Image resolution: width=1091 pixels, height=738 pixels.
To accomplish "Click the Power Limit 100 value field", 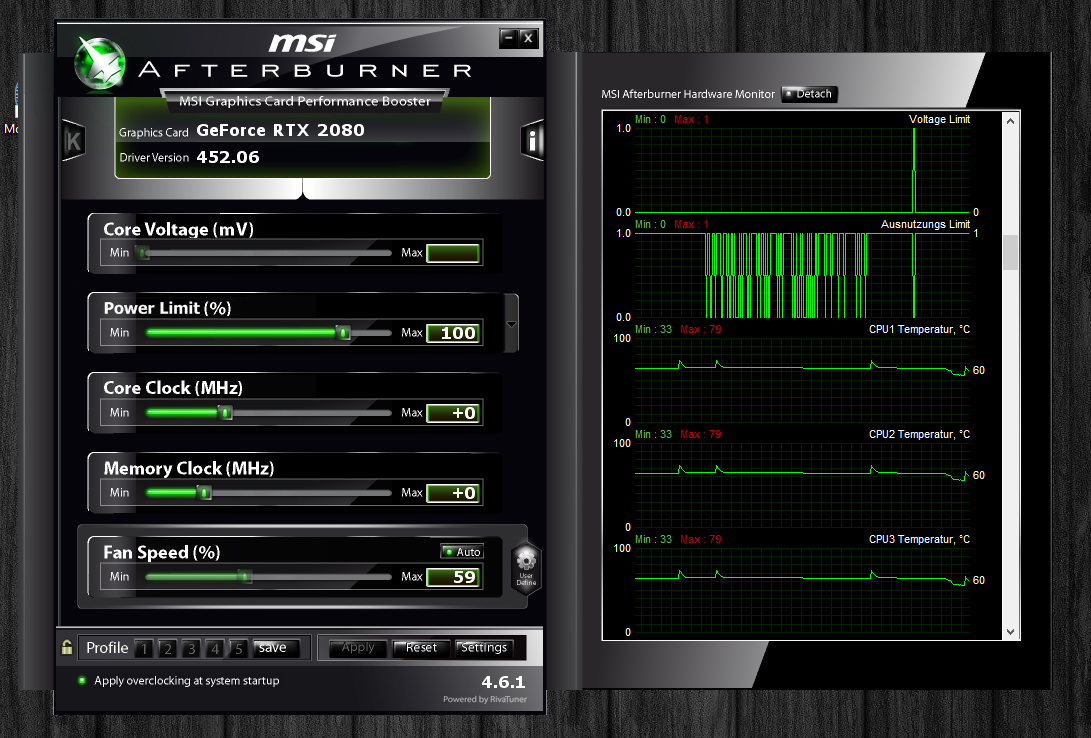I will coord(453,333).
